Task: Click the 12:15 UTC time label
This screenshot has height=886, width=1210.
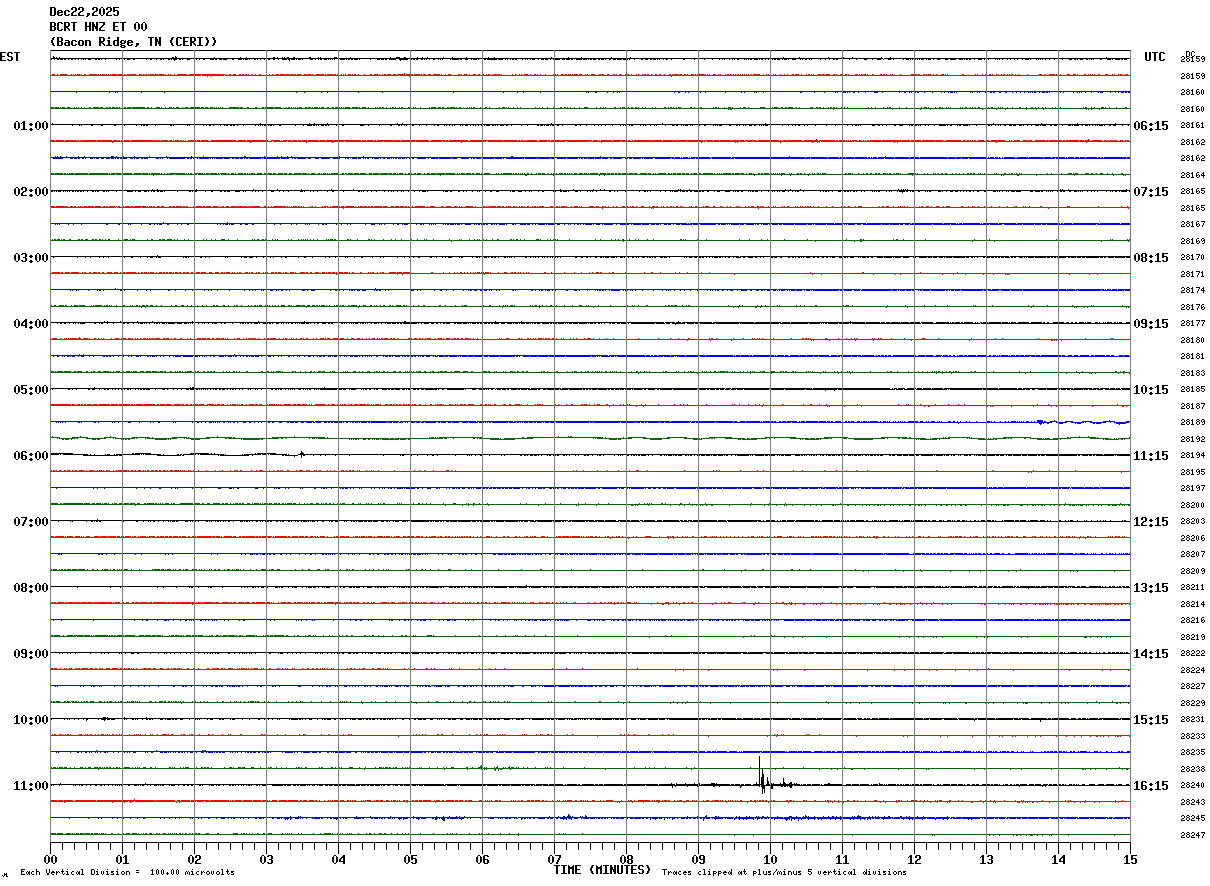Action: click(1151, 522)
